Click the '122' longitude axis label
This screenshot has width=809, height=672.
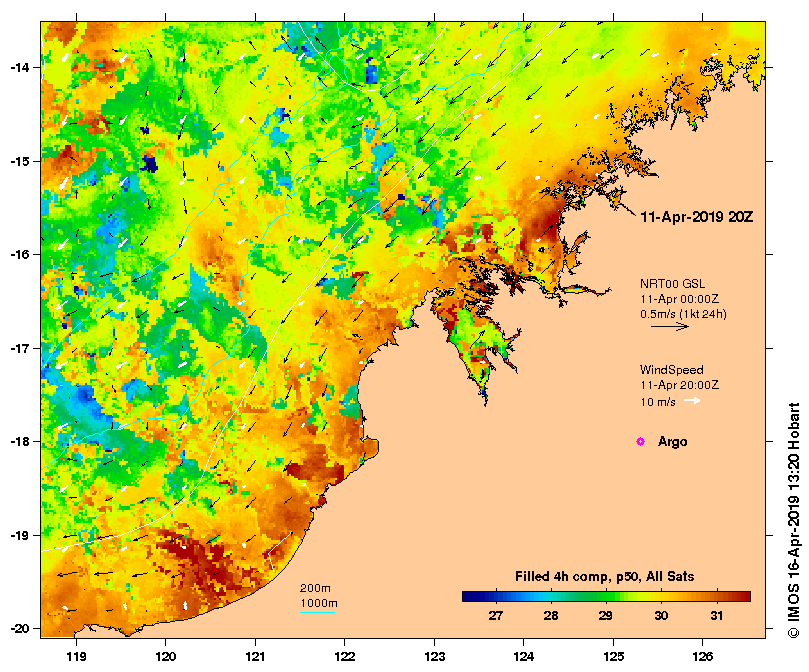coord(345,657)
